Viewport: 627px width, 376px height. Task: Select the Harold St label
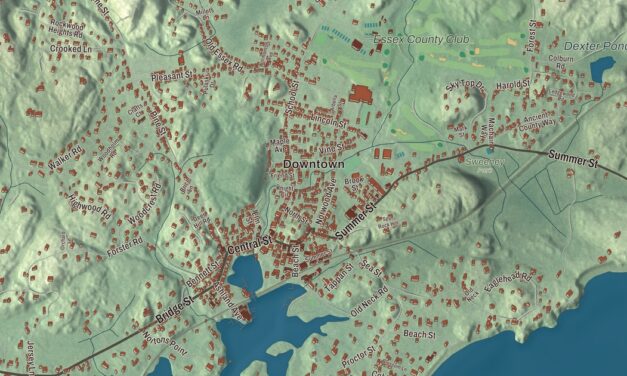[x=513, y=85]
